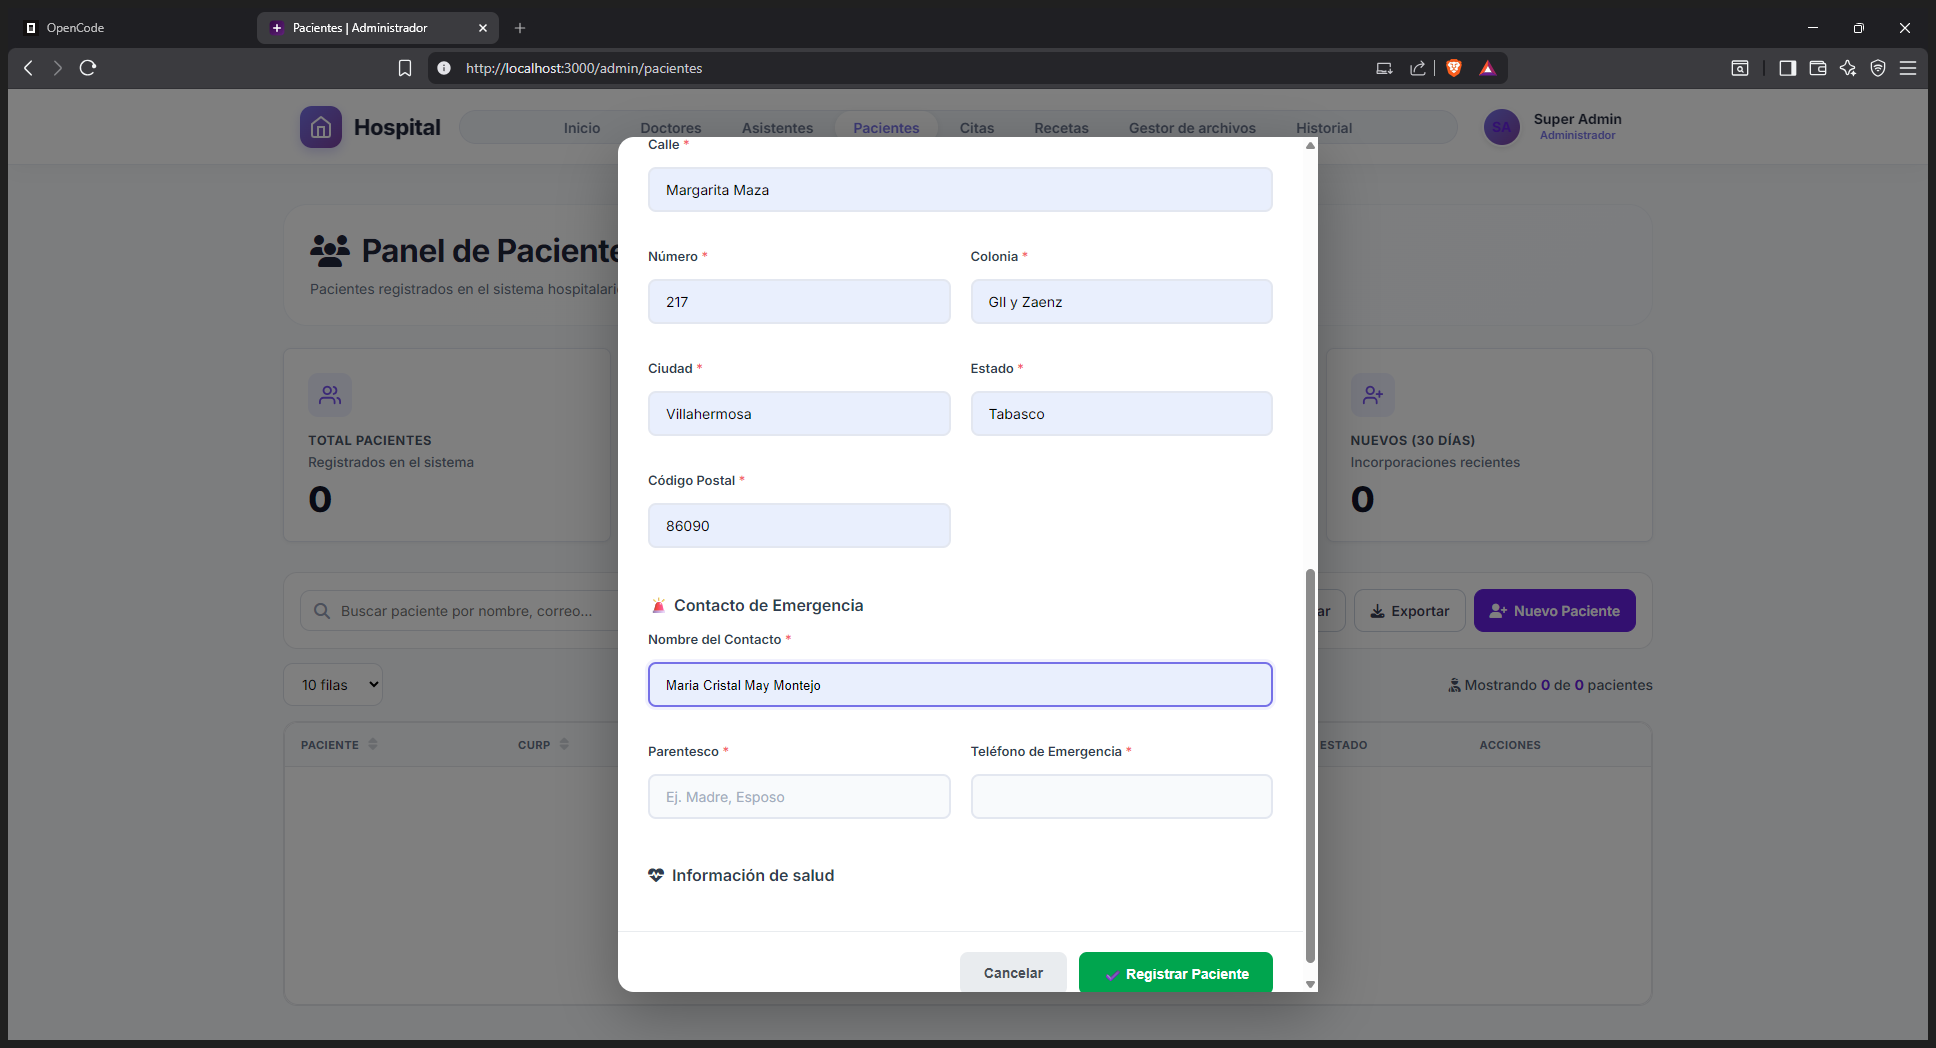Open the 10 filas rows dropdown
The image size is (1936, 1048).
(333, 685)
